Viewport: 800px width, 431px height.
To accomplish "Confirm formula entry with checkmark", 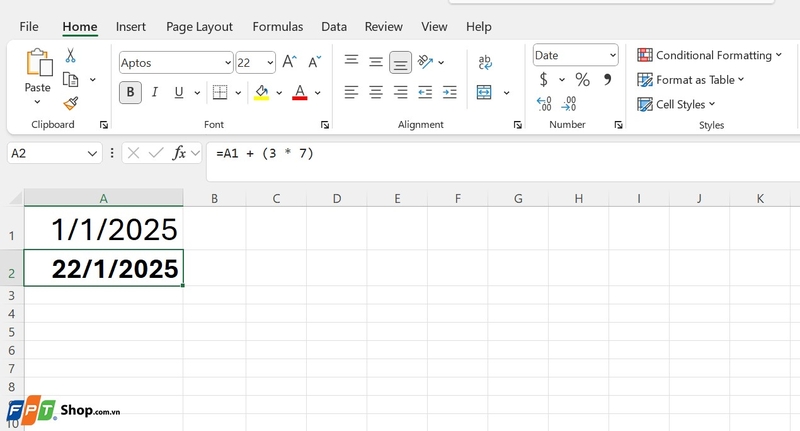I will 156,153.
